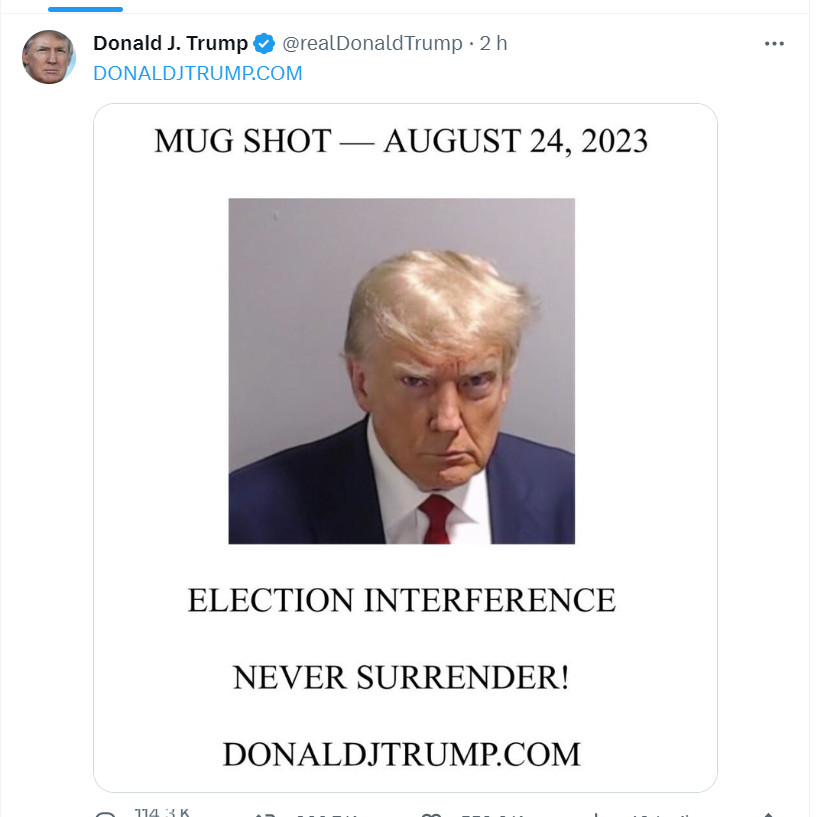Click the NEVER SURRENDER! text in image
The image size is (817, 817).
point(401,677)
